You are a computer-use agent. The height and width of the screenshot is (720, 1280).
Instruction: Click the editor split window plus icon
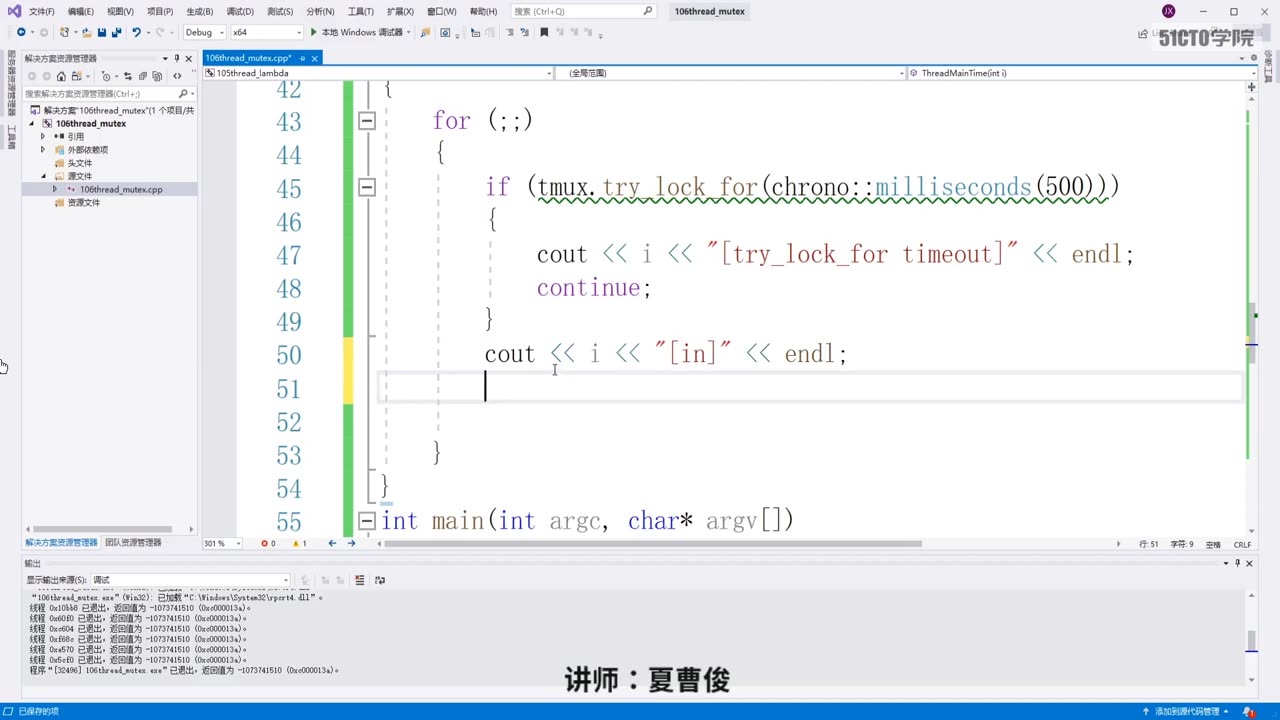coord(1251,88)
